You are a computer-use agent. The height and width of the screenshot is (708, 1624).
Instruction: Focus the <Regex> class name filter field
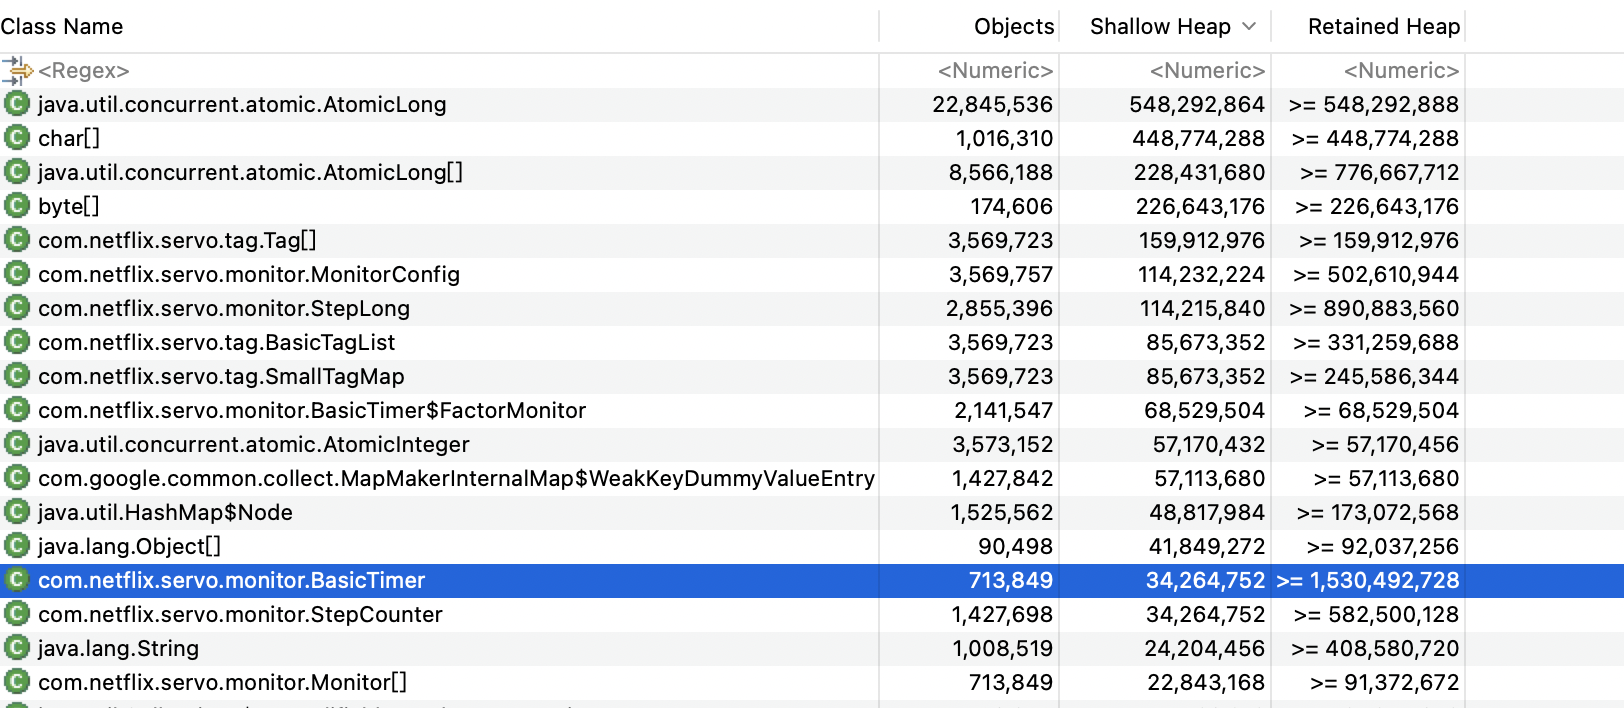[x=84, y=71]
